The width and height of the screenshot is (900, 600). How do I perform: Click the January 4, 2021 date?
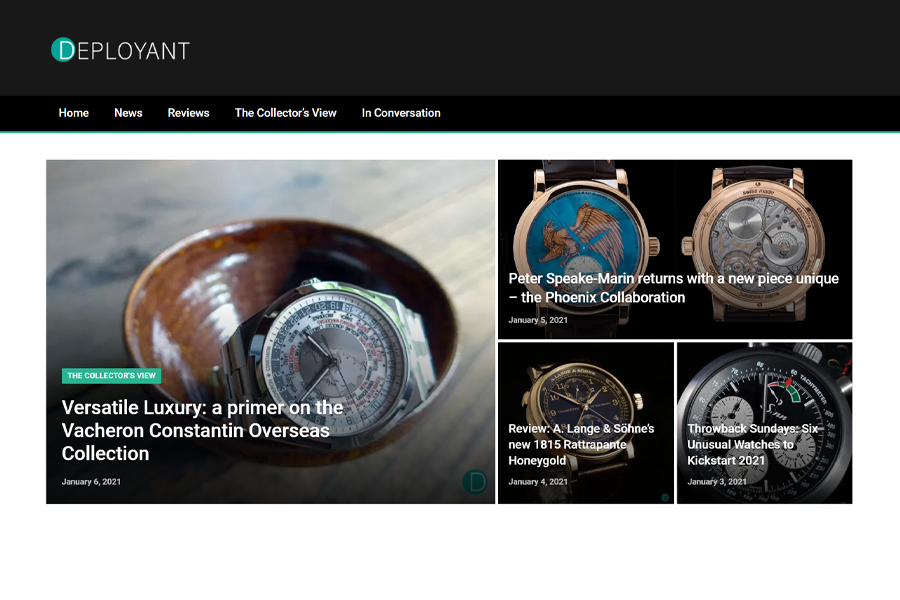coord(538,482)
